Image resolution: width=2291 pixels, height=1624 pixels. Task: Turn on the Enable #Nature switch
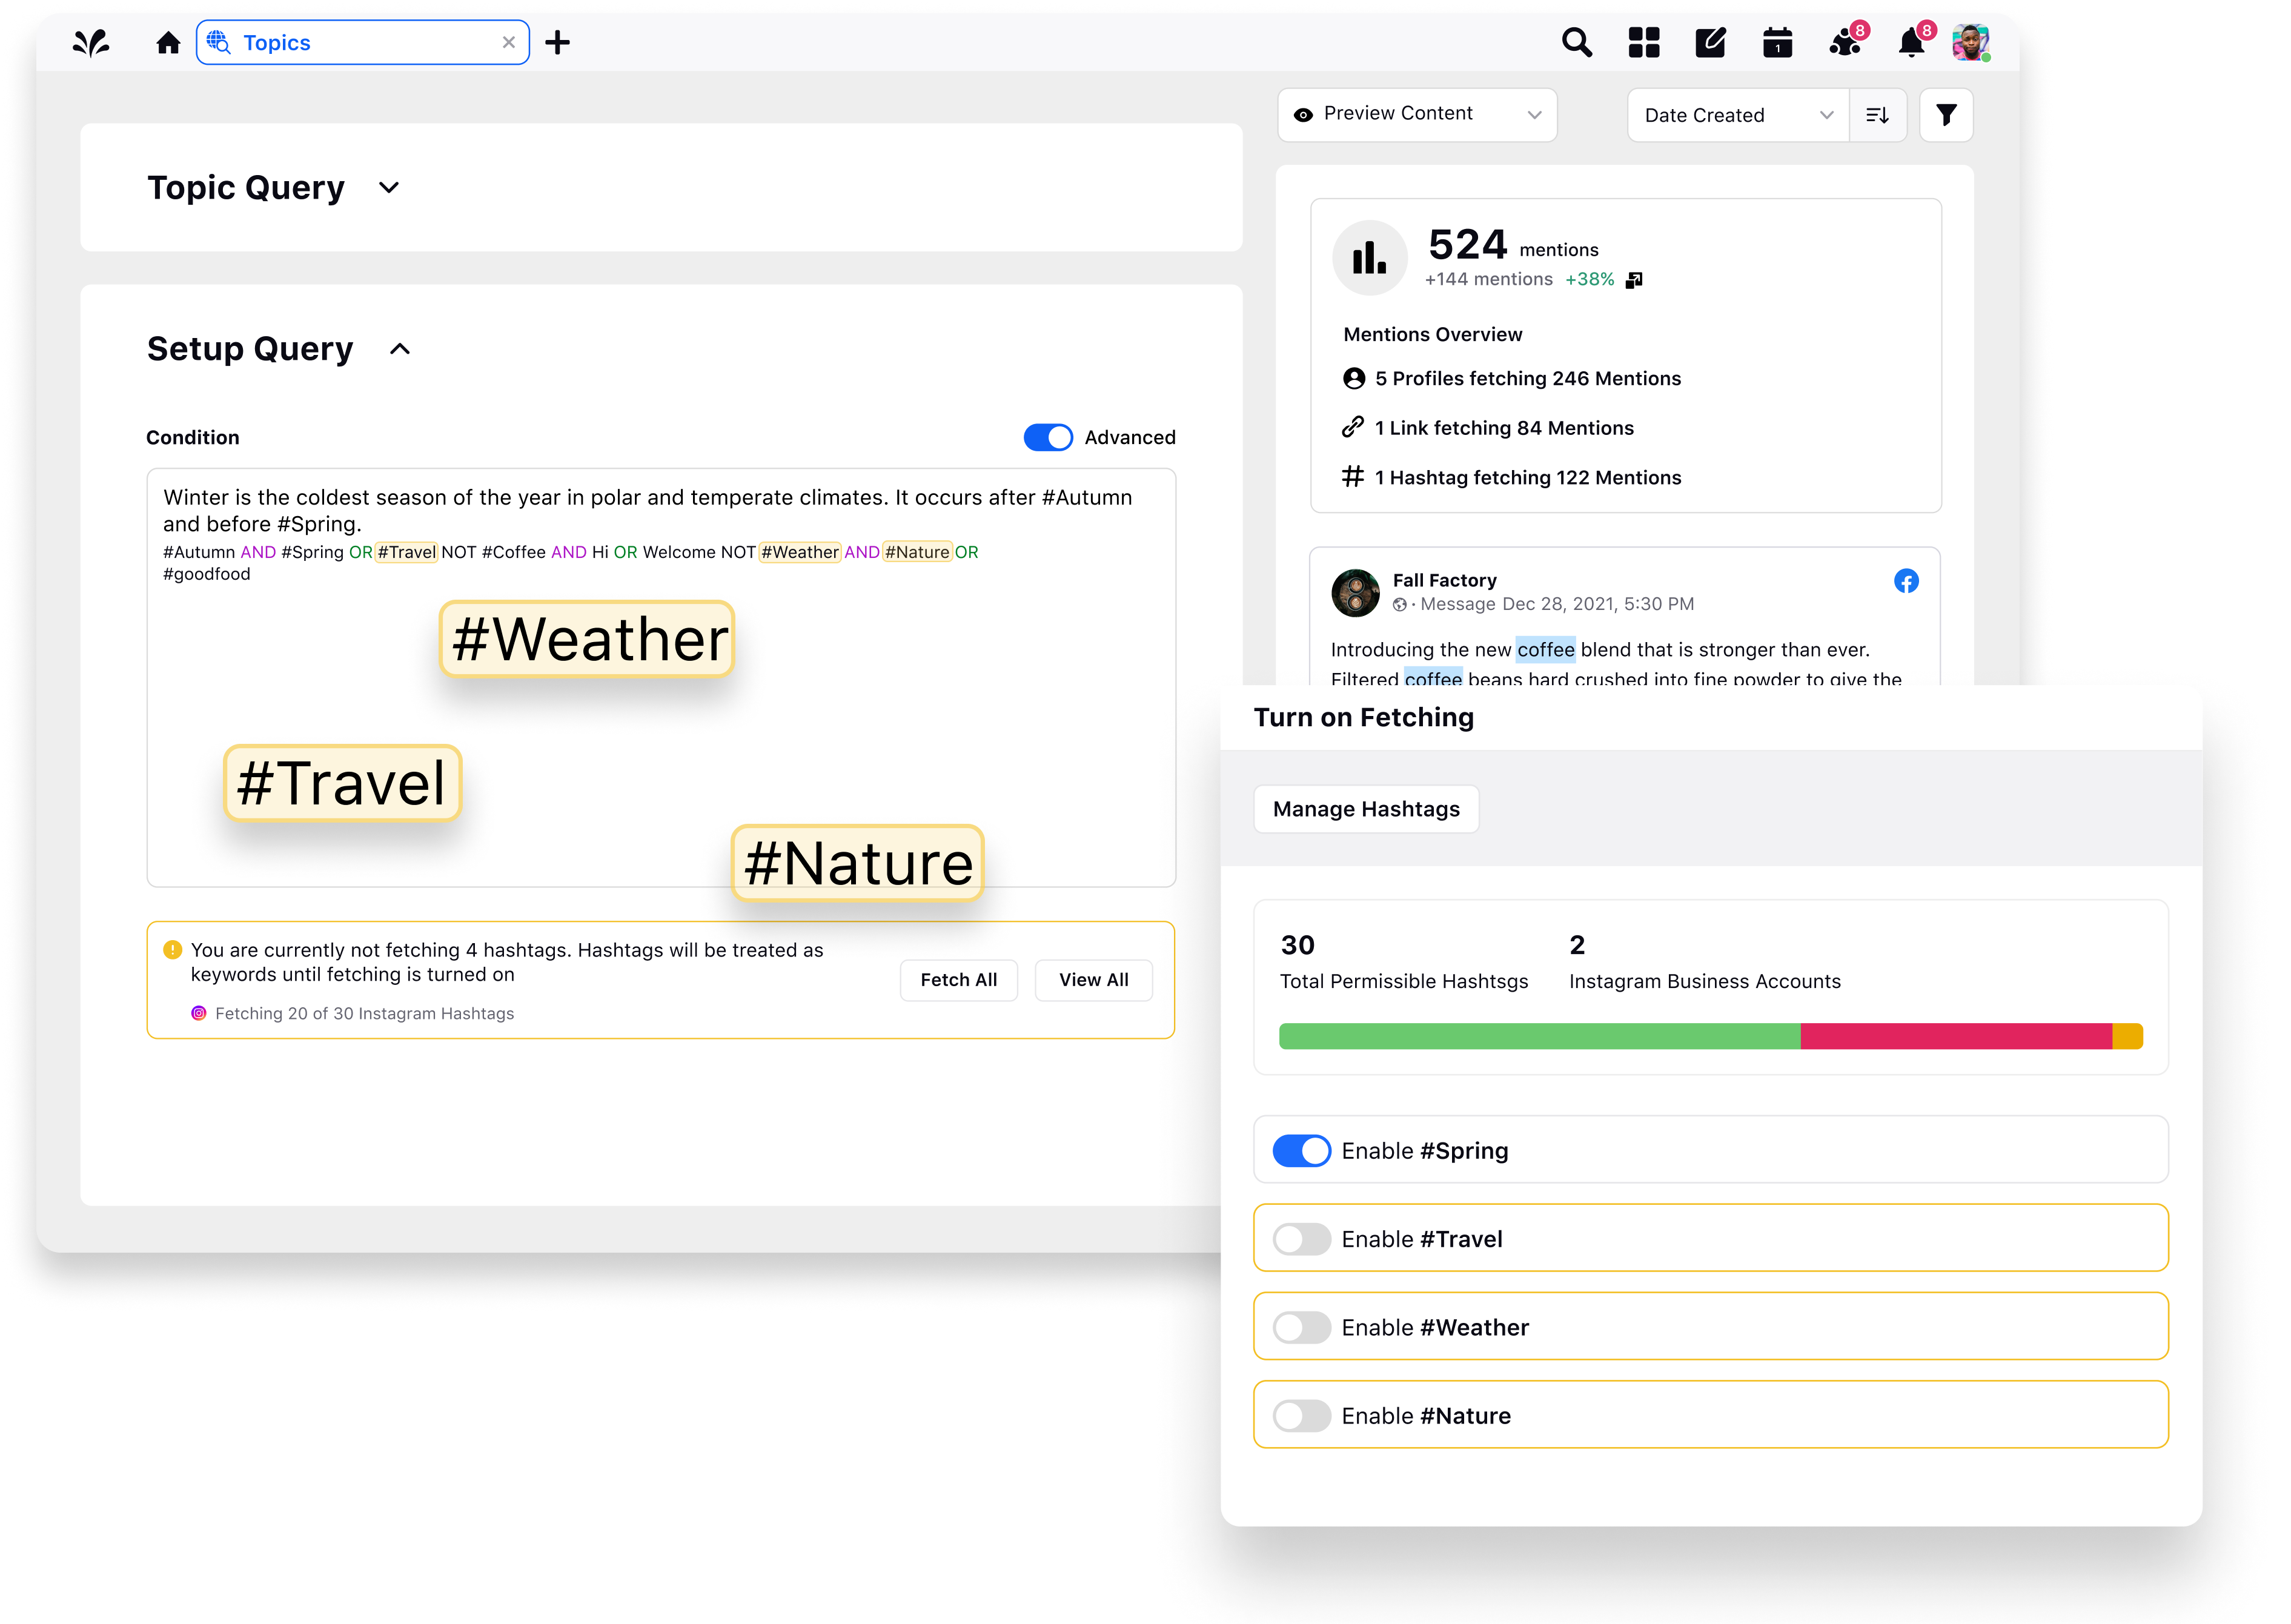coord(1301,1415)
